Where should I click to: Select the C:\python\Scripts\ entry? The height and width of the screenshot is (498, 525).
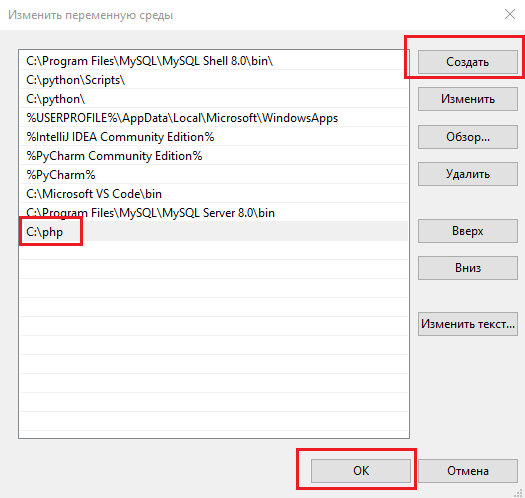point(214,80)
